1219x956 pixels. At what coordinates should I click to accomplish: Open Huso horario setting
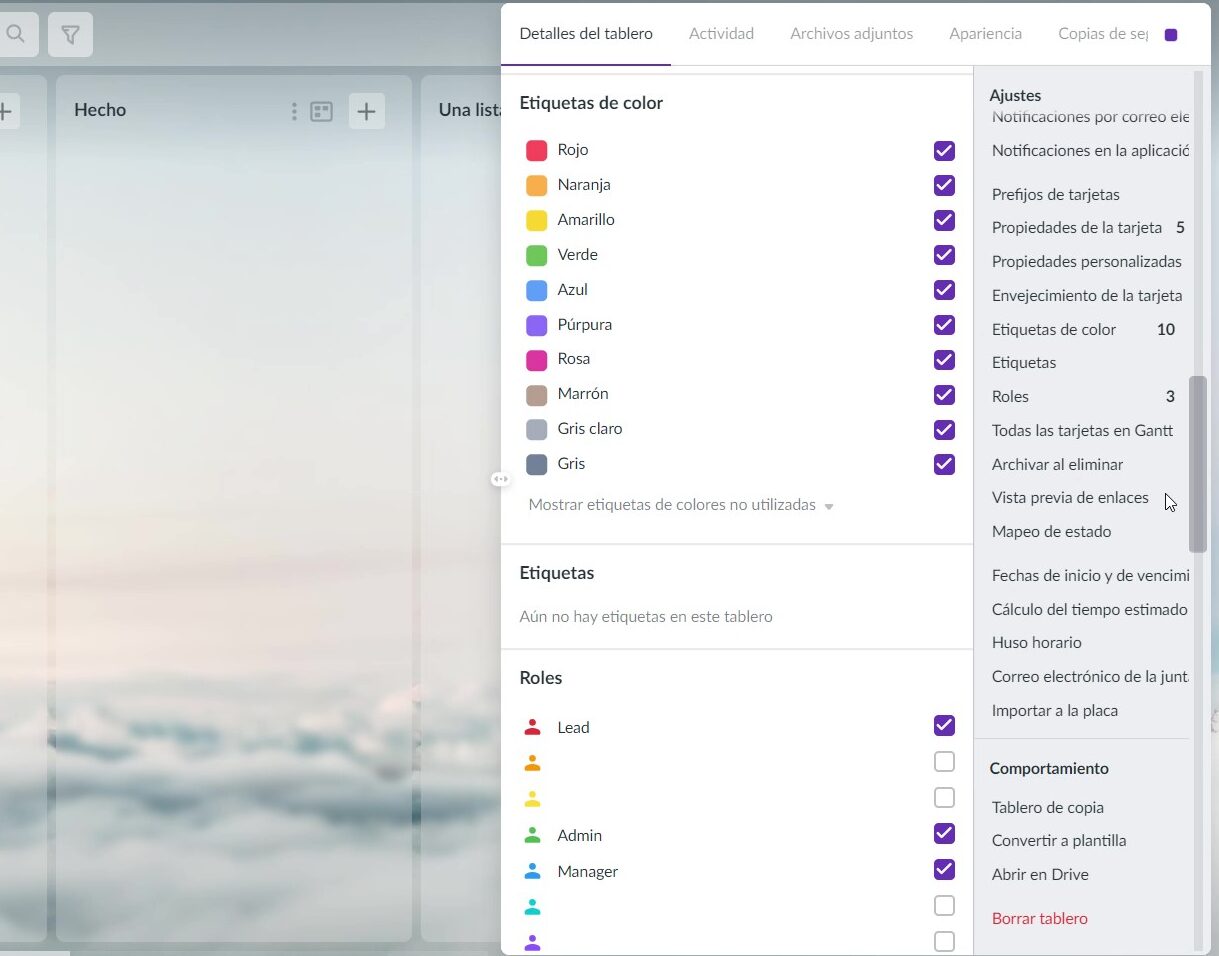[x=1036, y=643]
